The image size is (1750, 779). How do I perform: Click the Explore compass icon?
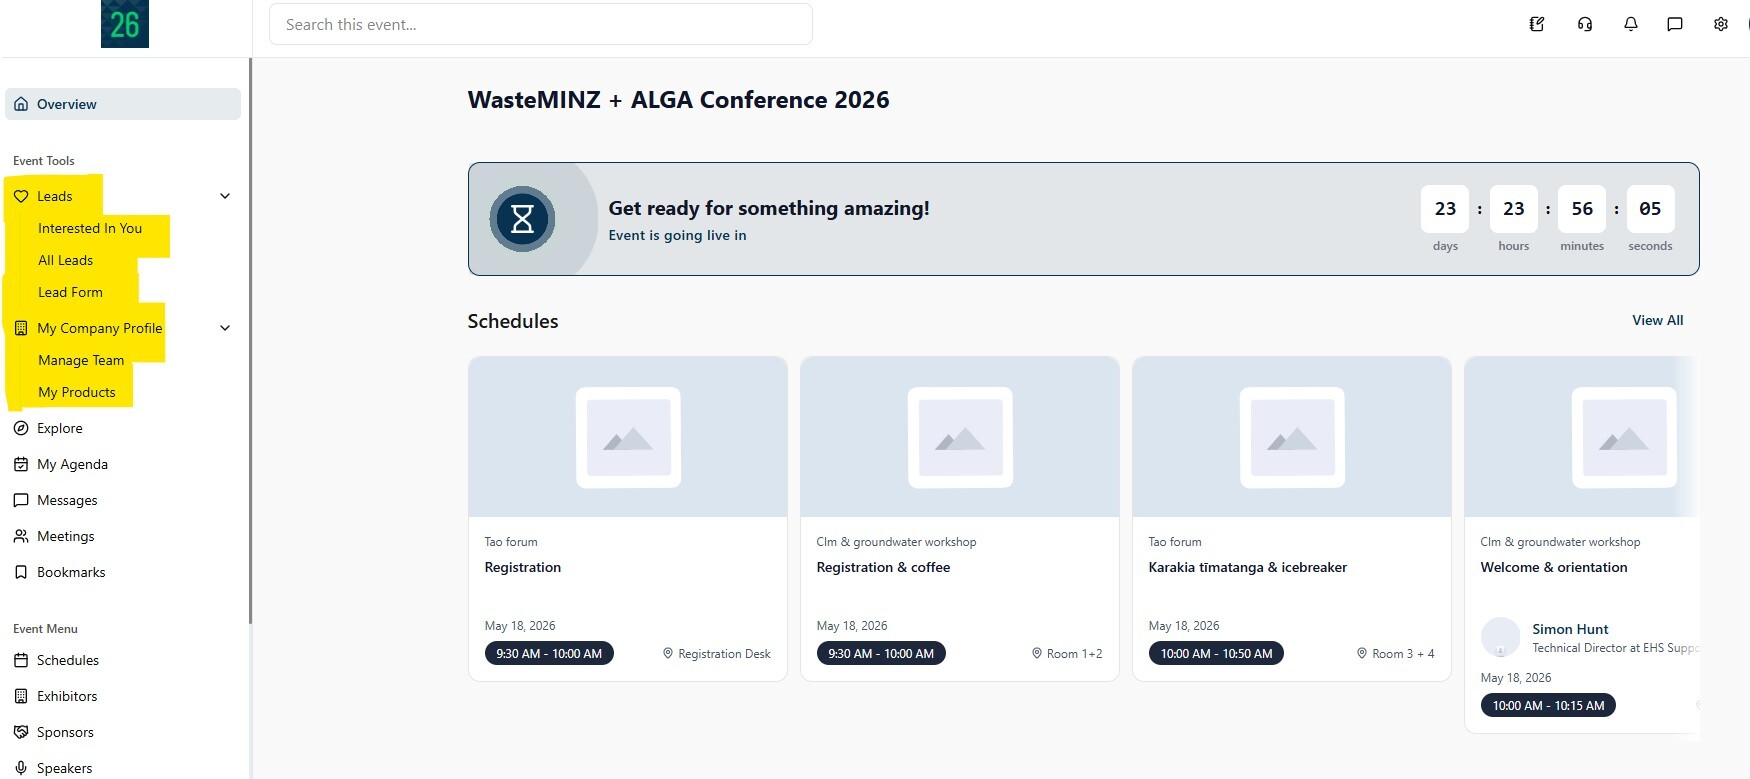coord(21,428)
